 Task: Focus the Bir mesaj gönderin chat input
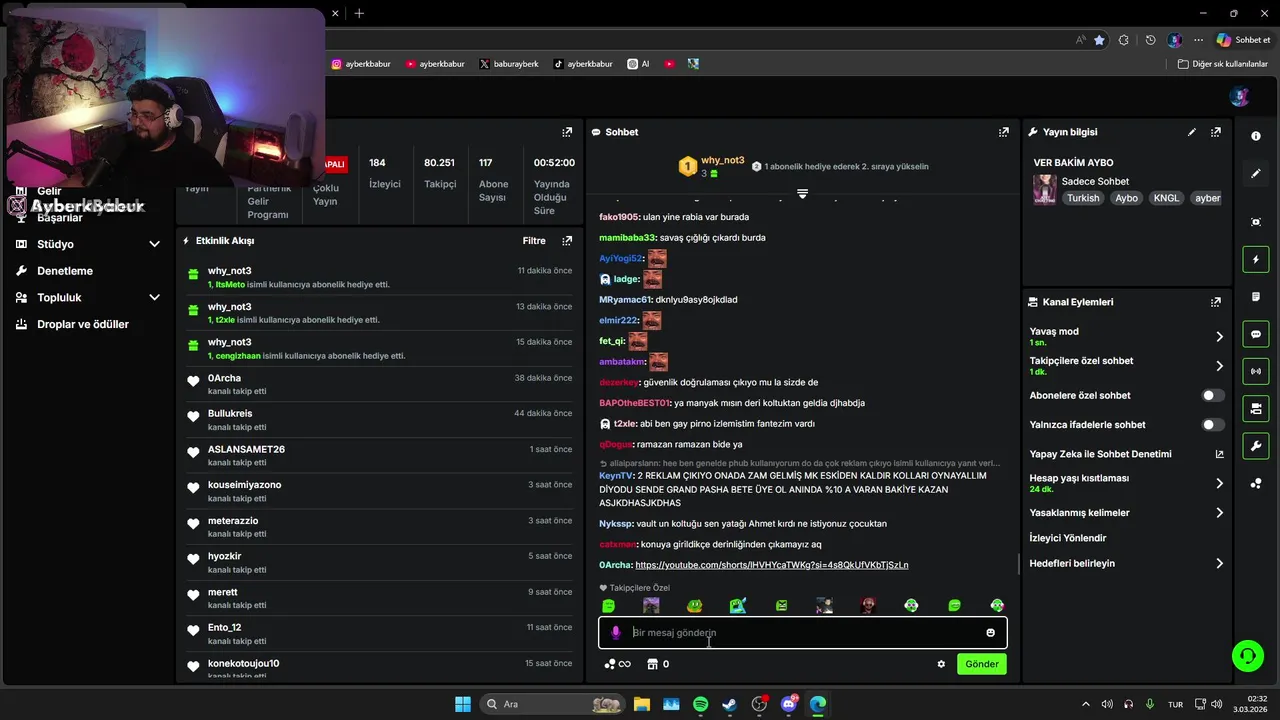(x=803, y=633)
